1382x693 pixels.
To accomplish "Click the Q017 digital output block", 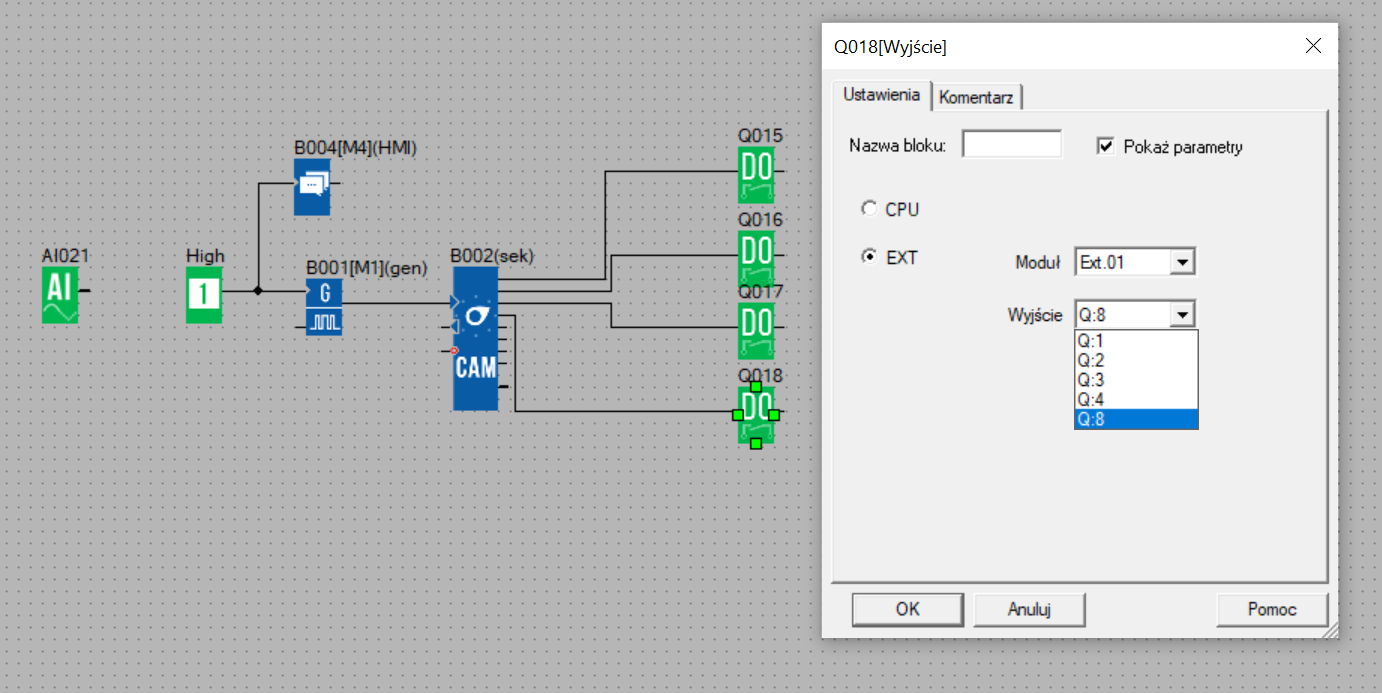I will pyautogui.click(x=756, y=331).
